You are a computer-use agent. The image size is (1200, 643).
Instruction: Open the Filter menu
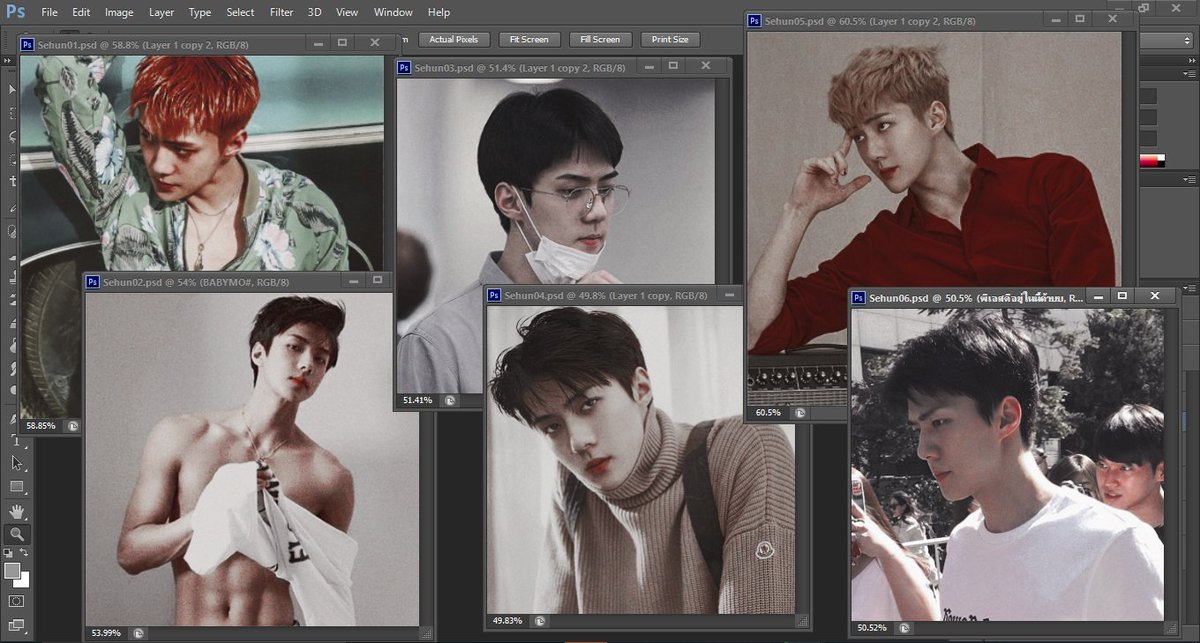pos(281,13)
